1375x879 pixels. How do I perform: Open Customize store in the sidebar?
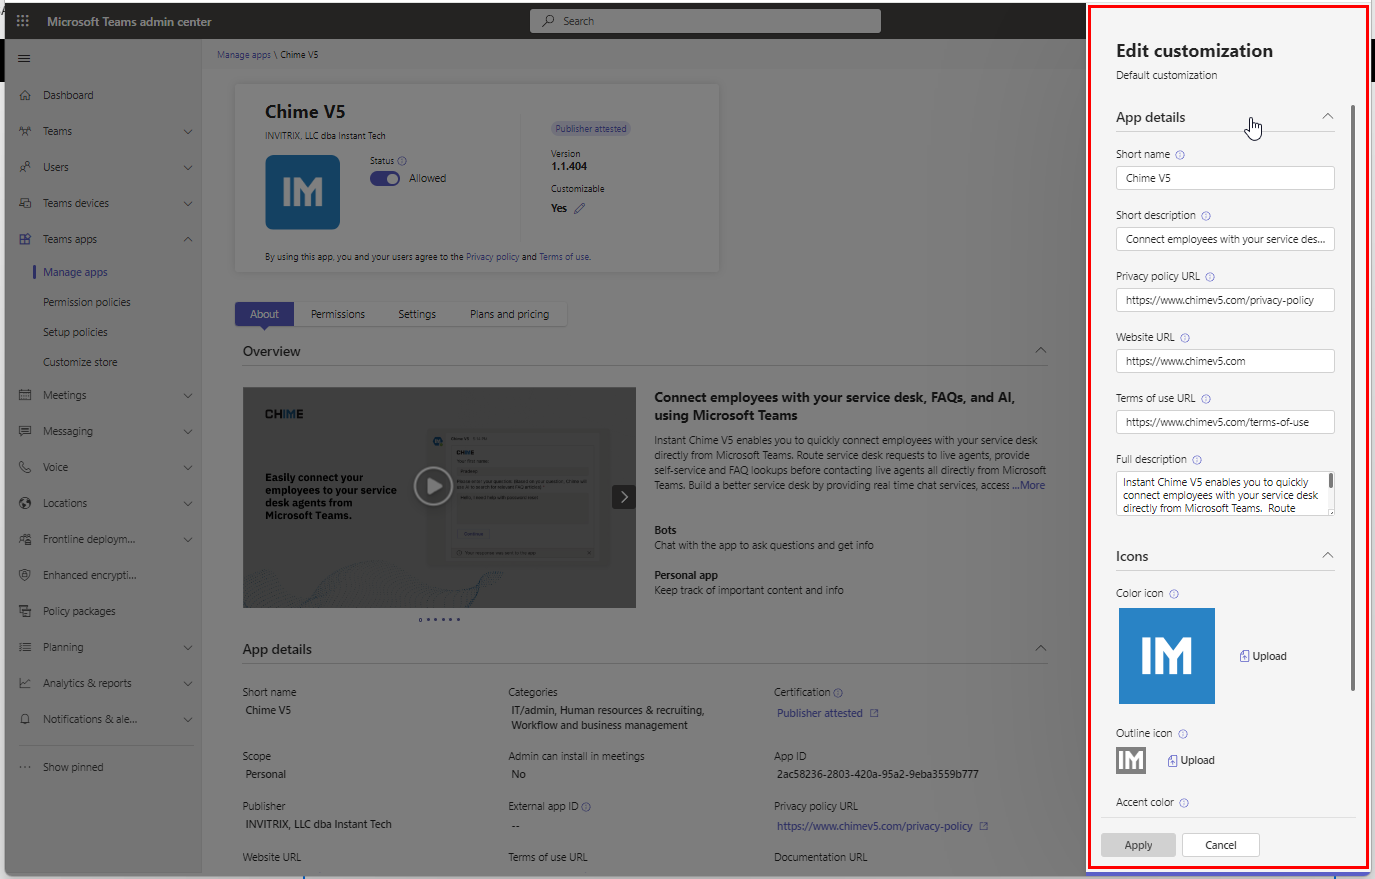coord(80,362)
